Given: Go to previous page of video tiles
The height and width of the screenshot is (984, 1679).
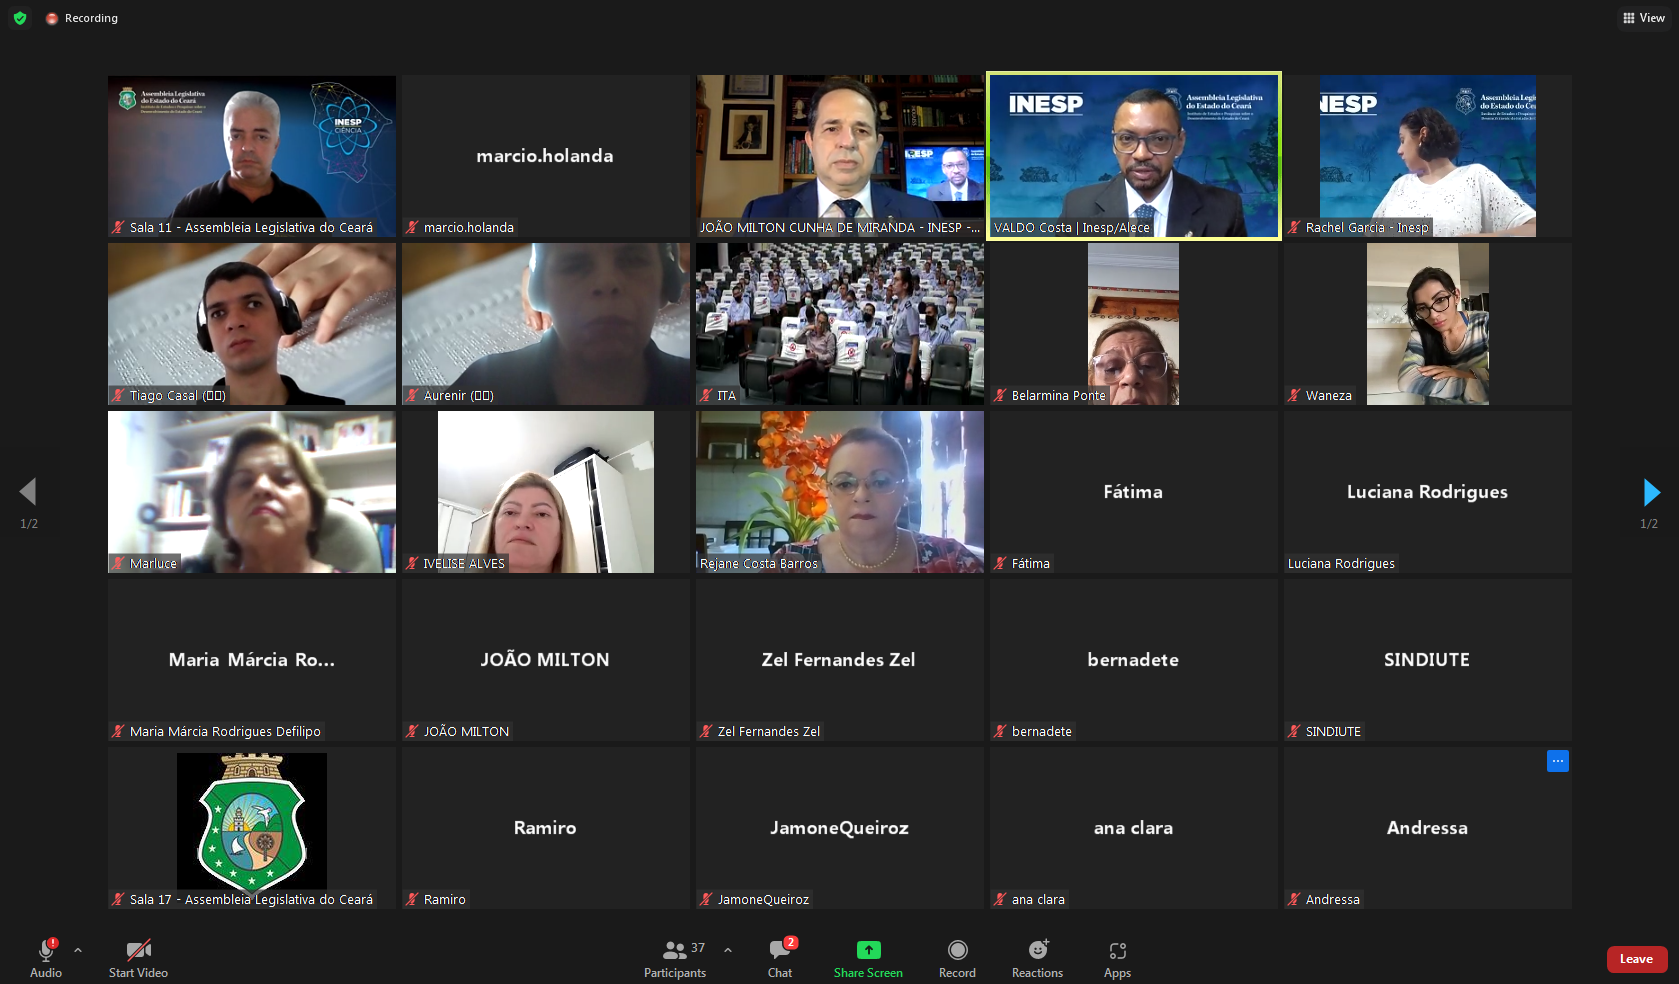Looking at the screenshot, I should [x=28, y=492].
